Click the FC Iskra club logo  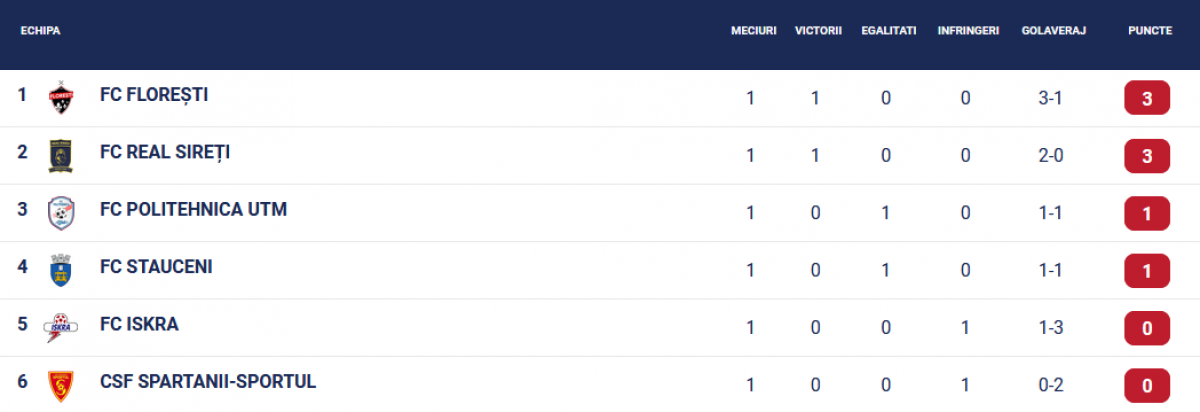(x=61, y=327)
